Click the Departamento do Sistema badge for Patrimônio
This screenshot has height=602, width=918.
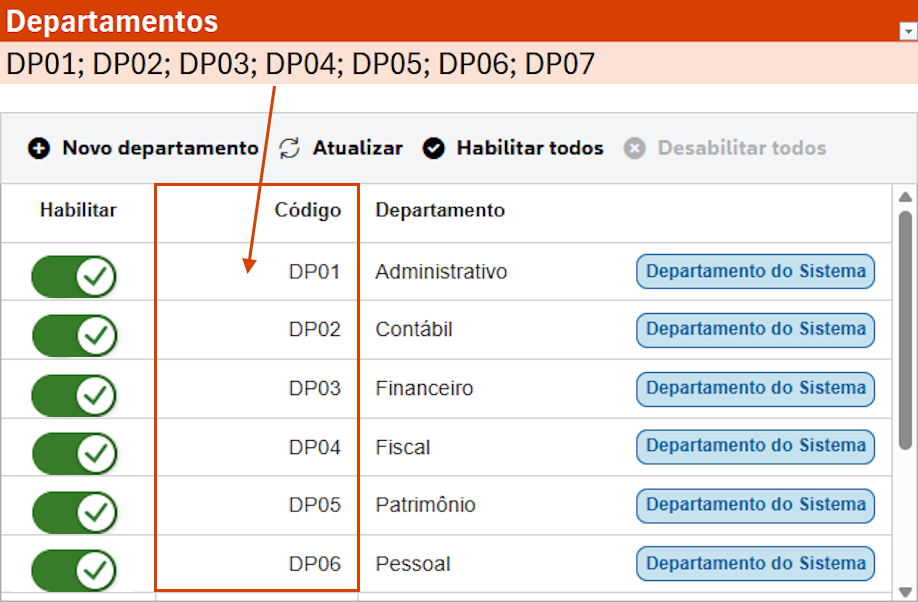[x=755, y=505]
